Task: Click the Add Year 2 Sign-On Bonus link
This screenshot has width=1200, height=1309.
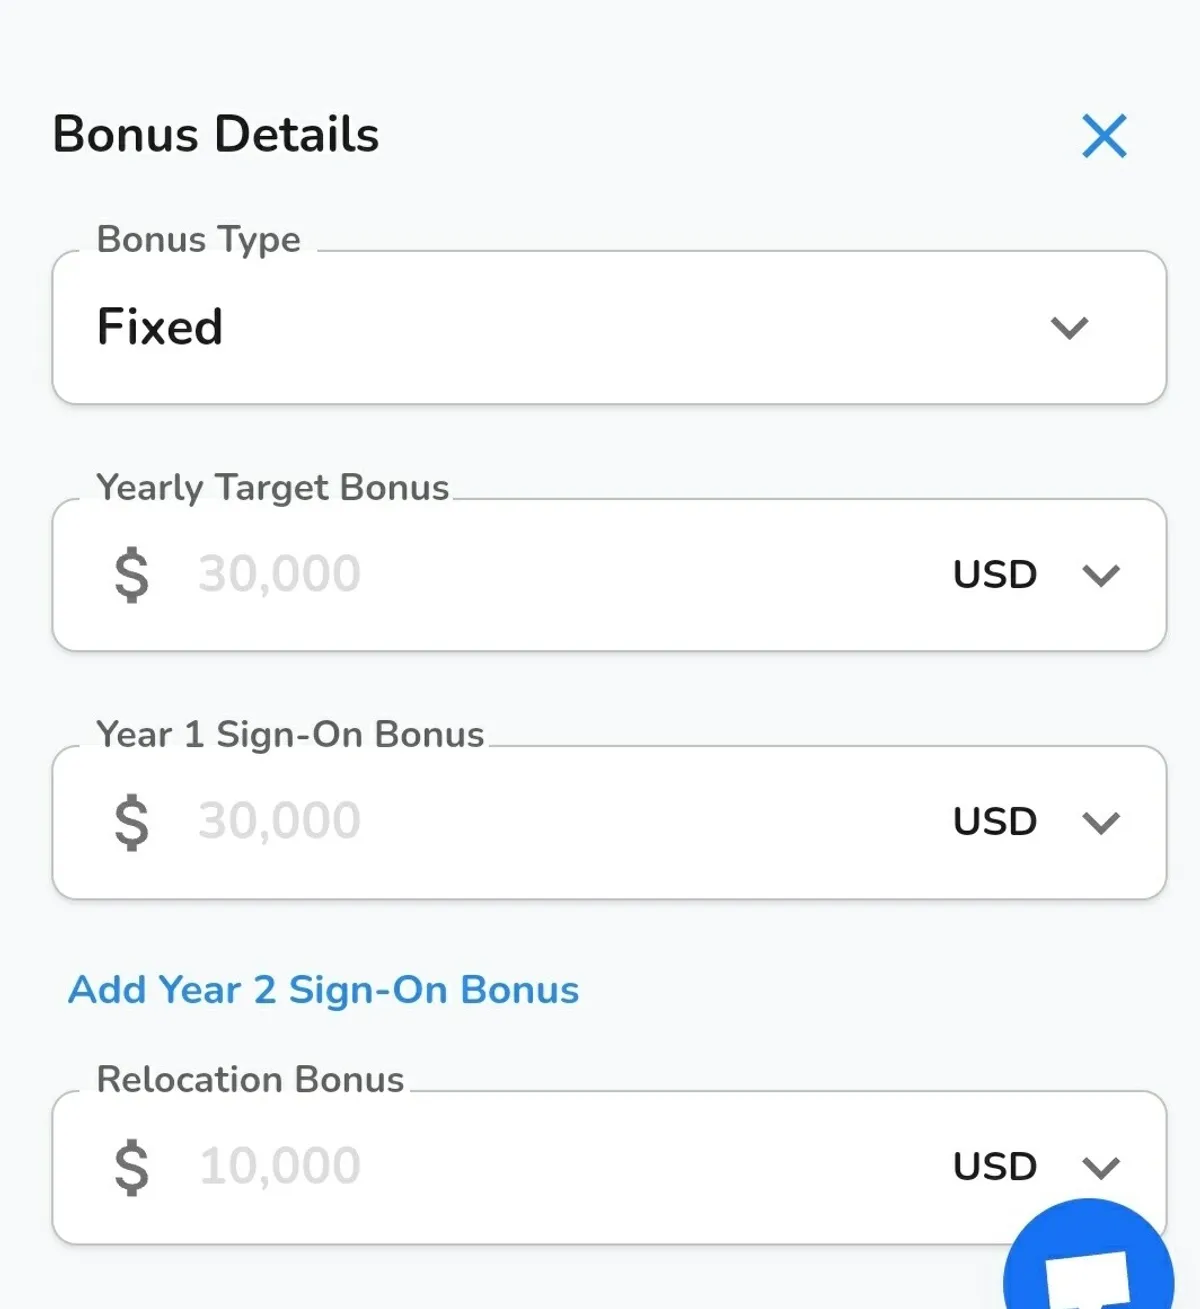Action: pos(323,990)
